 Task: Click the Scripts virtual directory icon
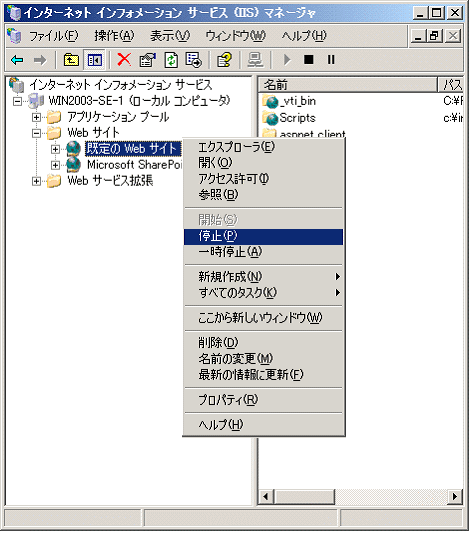click(x=271, y=118)
